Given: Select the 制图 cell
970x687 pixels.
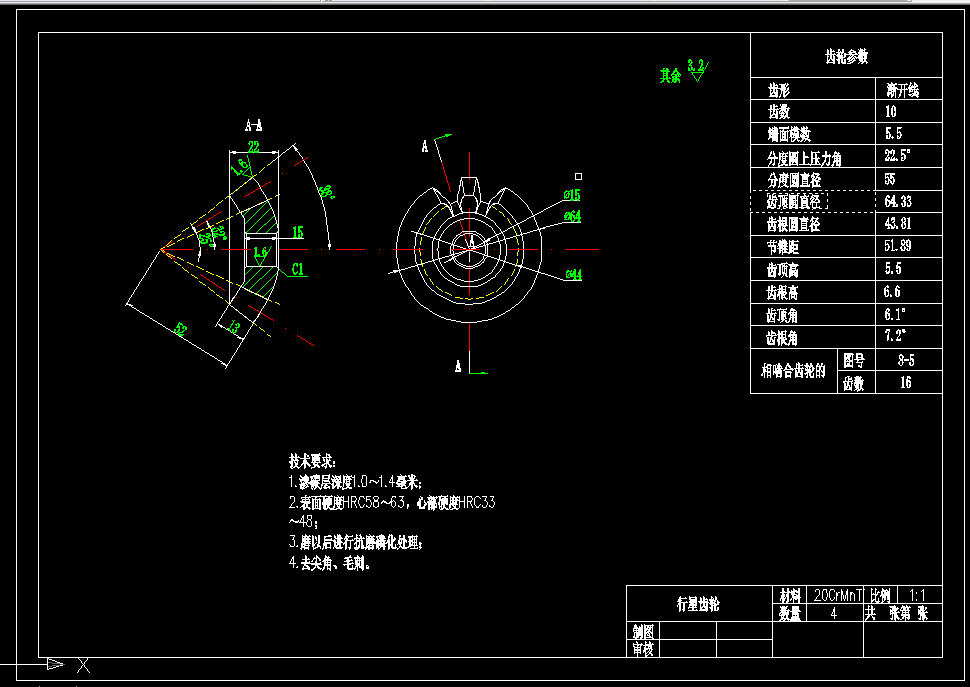Looking at the screenshot, I should click(643, 631).
